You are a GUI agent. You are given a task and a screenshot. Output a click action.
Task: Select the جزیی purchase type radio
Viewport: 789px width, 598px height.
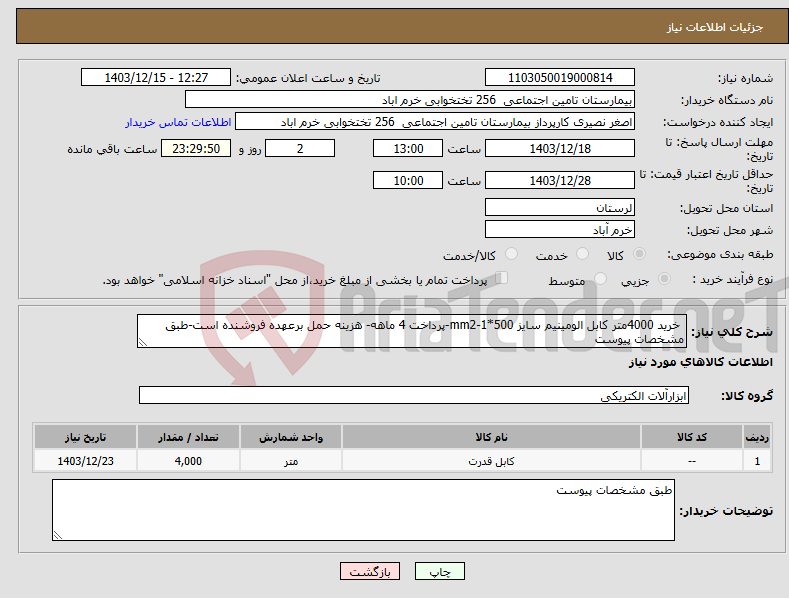point(664,279)
